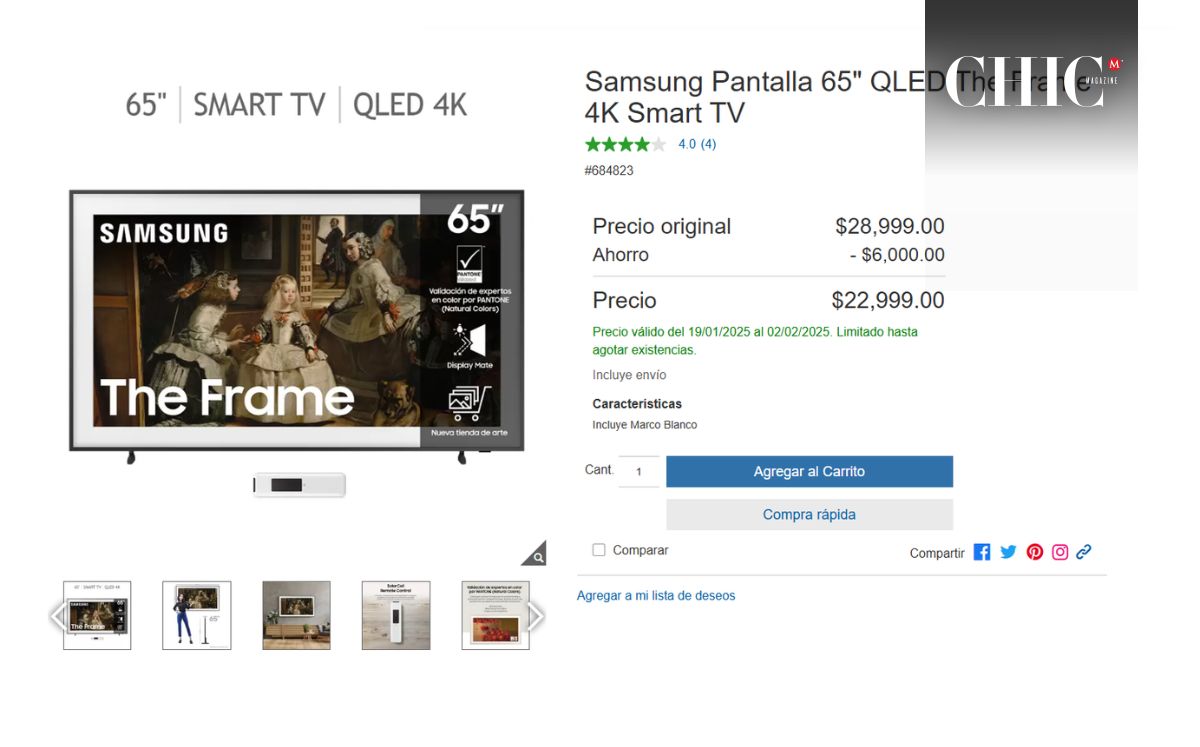Viewport: 1200px width, 747px height.
Task: Click the Cant. quantity field
Action: point(639,471)
